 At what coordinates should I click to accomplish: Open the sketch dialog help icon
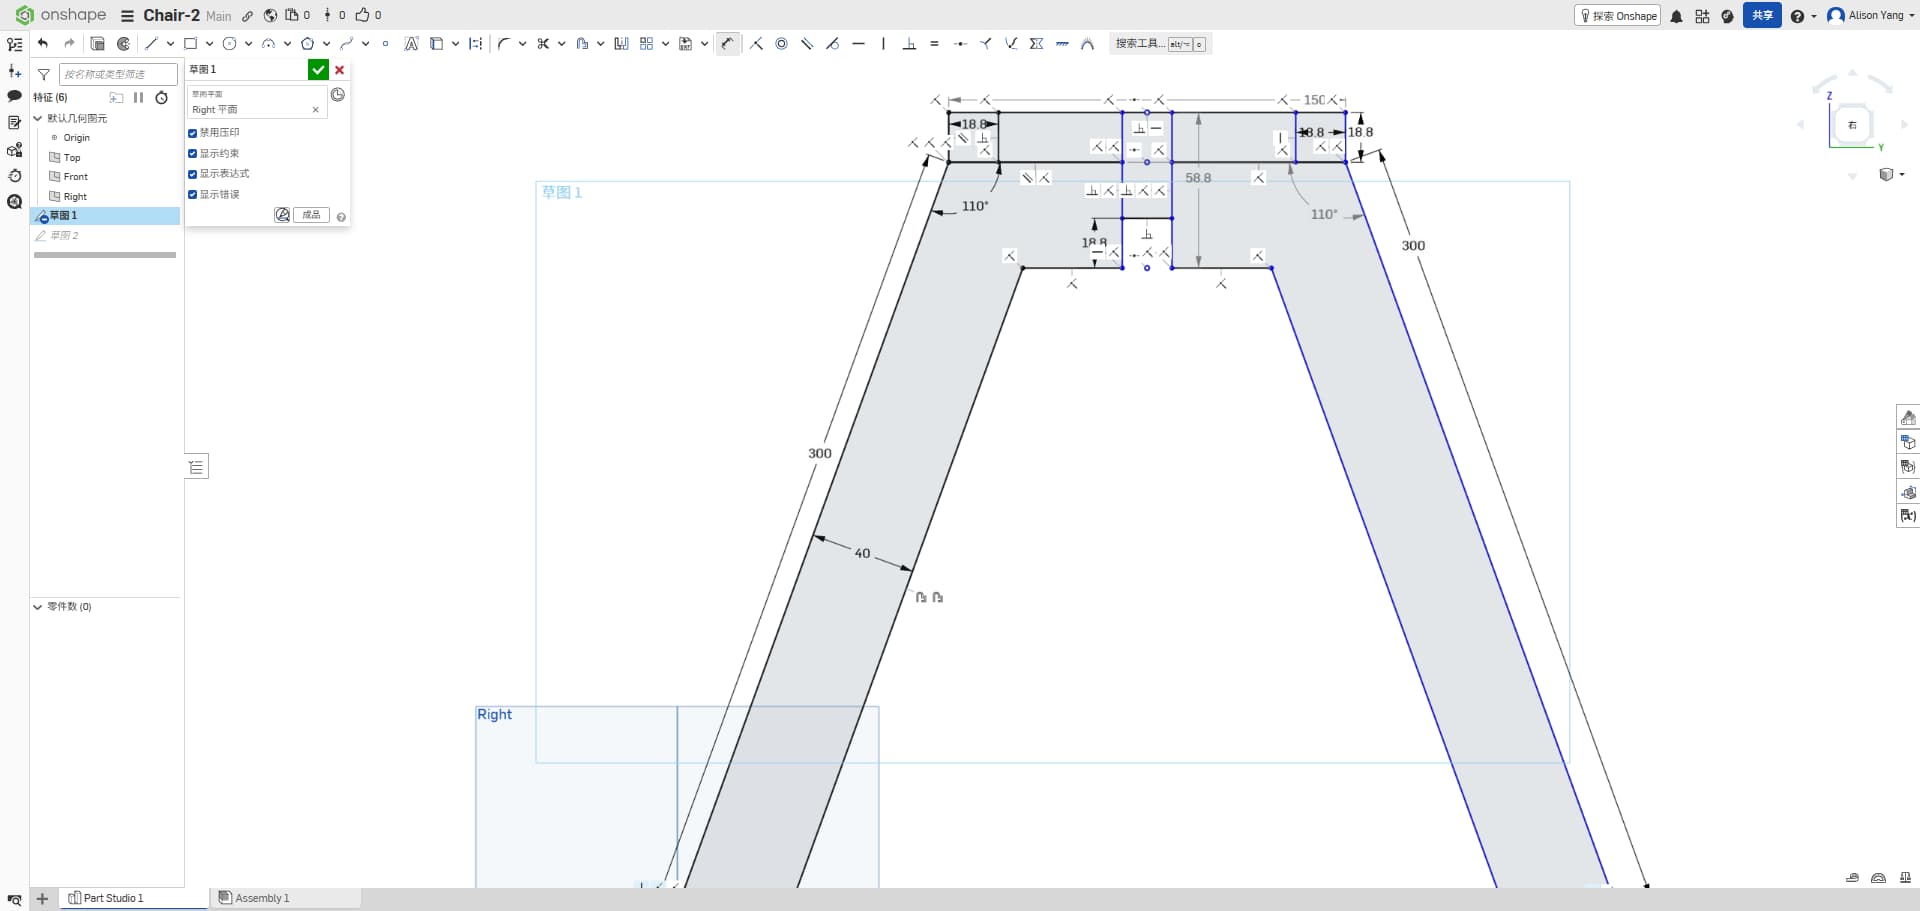(x=341, y=217)
